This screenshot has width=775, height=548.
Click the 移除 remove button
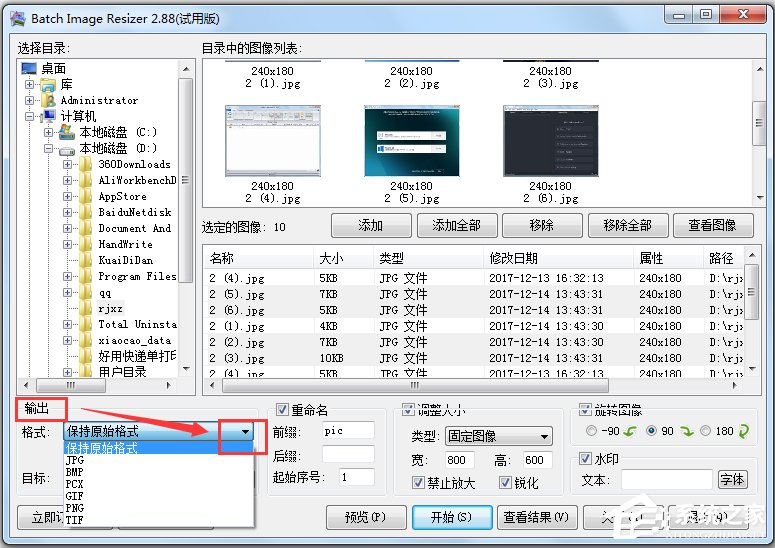coord(542,226)
